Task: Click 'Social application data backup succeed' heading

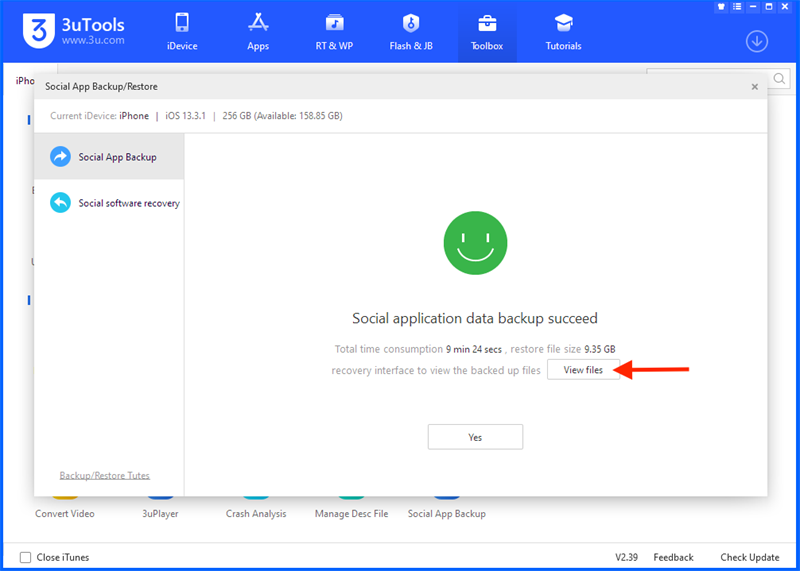Action: 475,318
